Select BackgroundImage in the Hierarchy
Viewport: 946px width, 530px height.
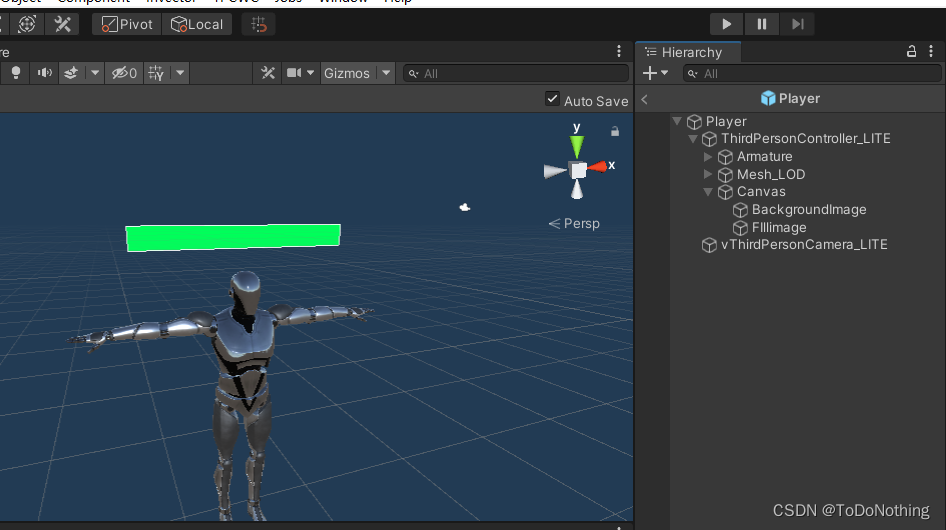(809, 210)
